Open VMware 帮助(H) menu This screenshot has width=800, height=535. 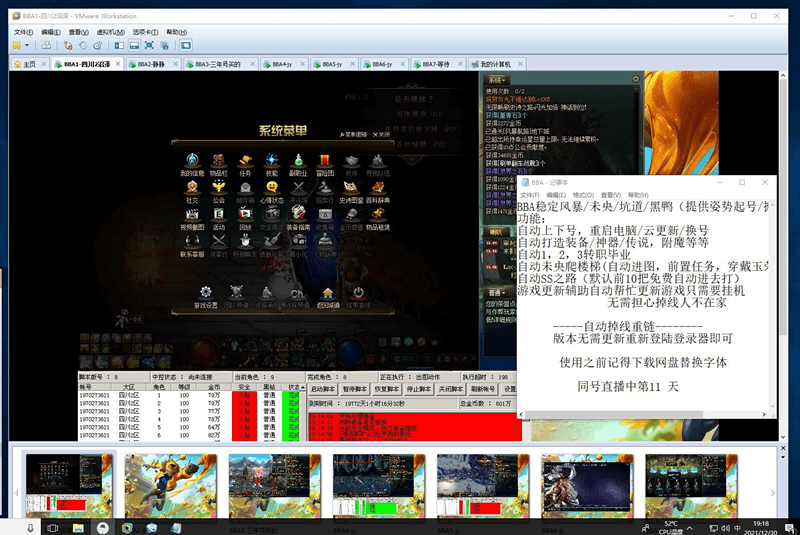point(177,32)
